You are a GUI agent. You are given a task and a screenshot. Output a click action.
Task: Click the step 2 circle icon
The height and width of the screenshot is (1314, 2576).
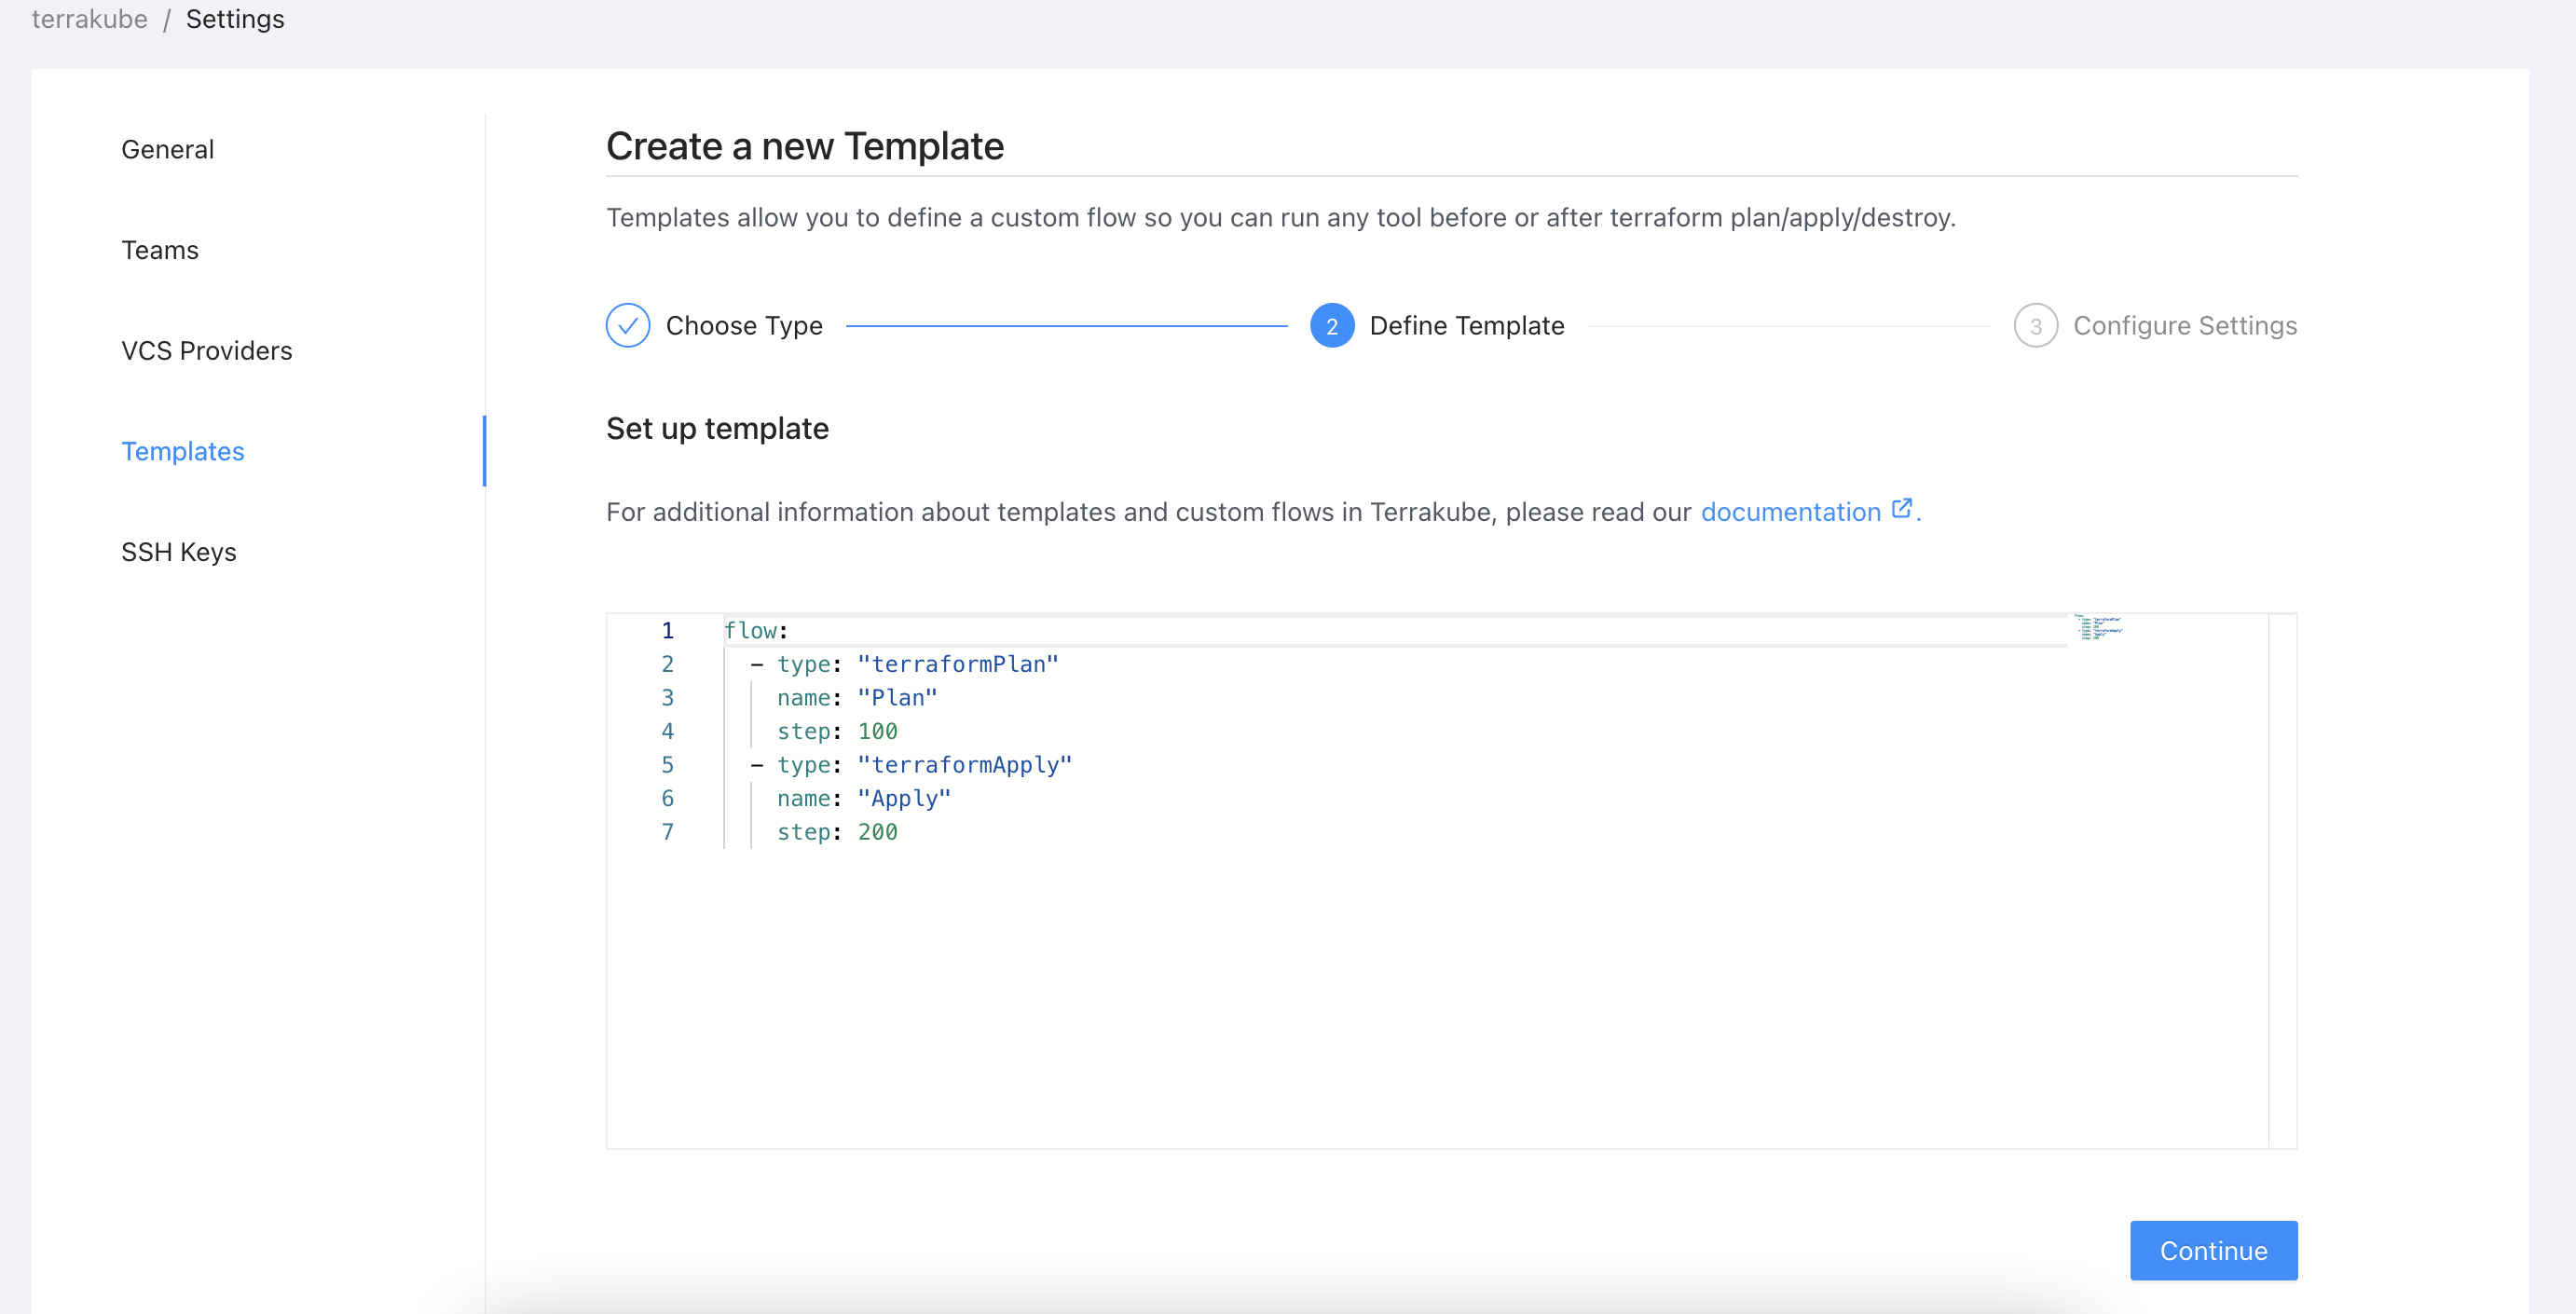click(x=1332, y=326)
